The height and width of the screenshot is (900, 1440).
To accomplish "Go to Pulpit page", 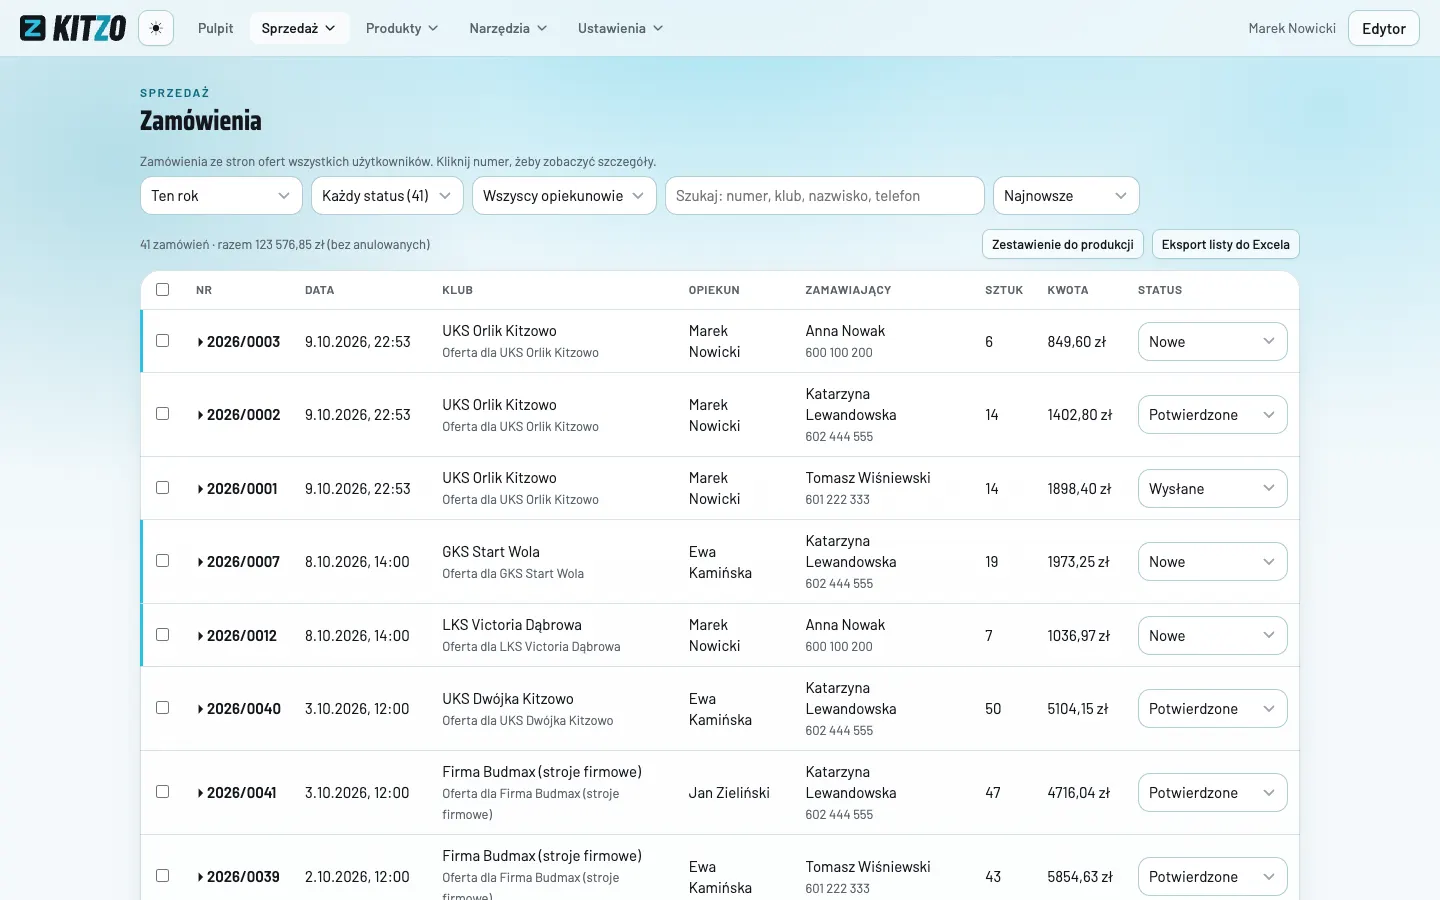I will coord(215,28).
